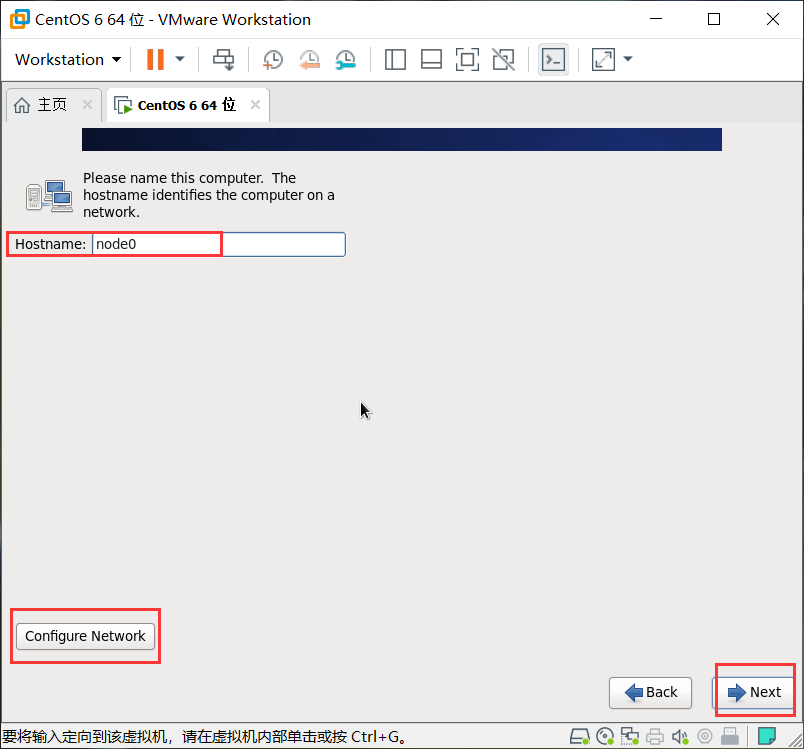Click the VMware Workstation title bar logo
Image resolution: width=804 pixels, height=749 pixels.
click(x=20, y=19)
